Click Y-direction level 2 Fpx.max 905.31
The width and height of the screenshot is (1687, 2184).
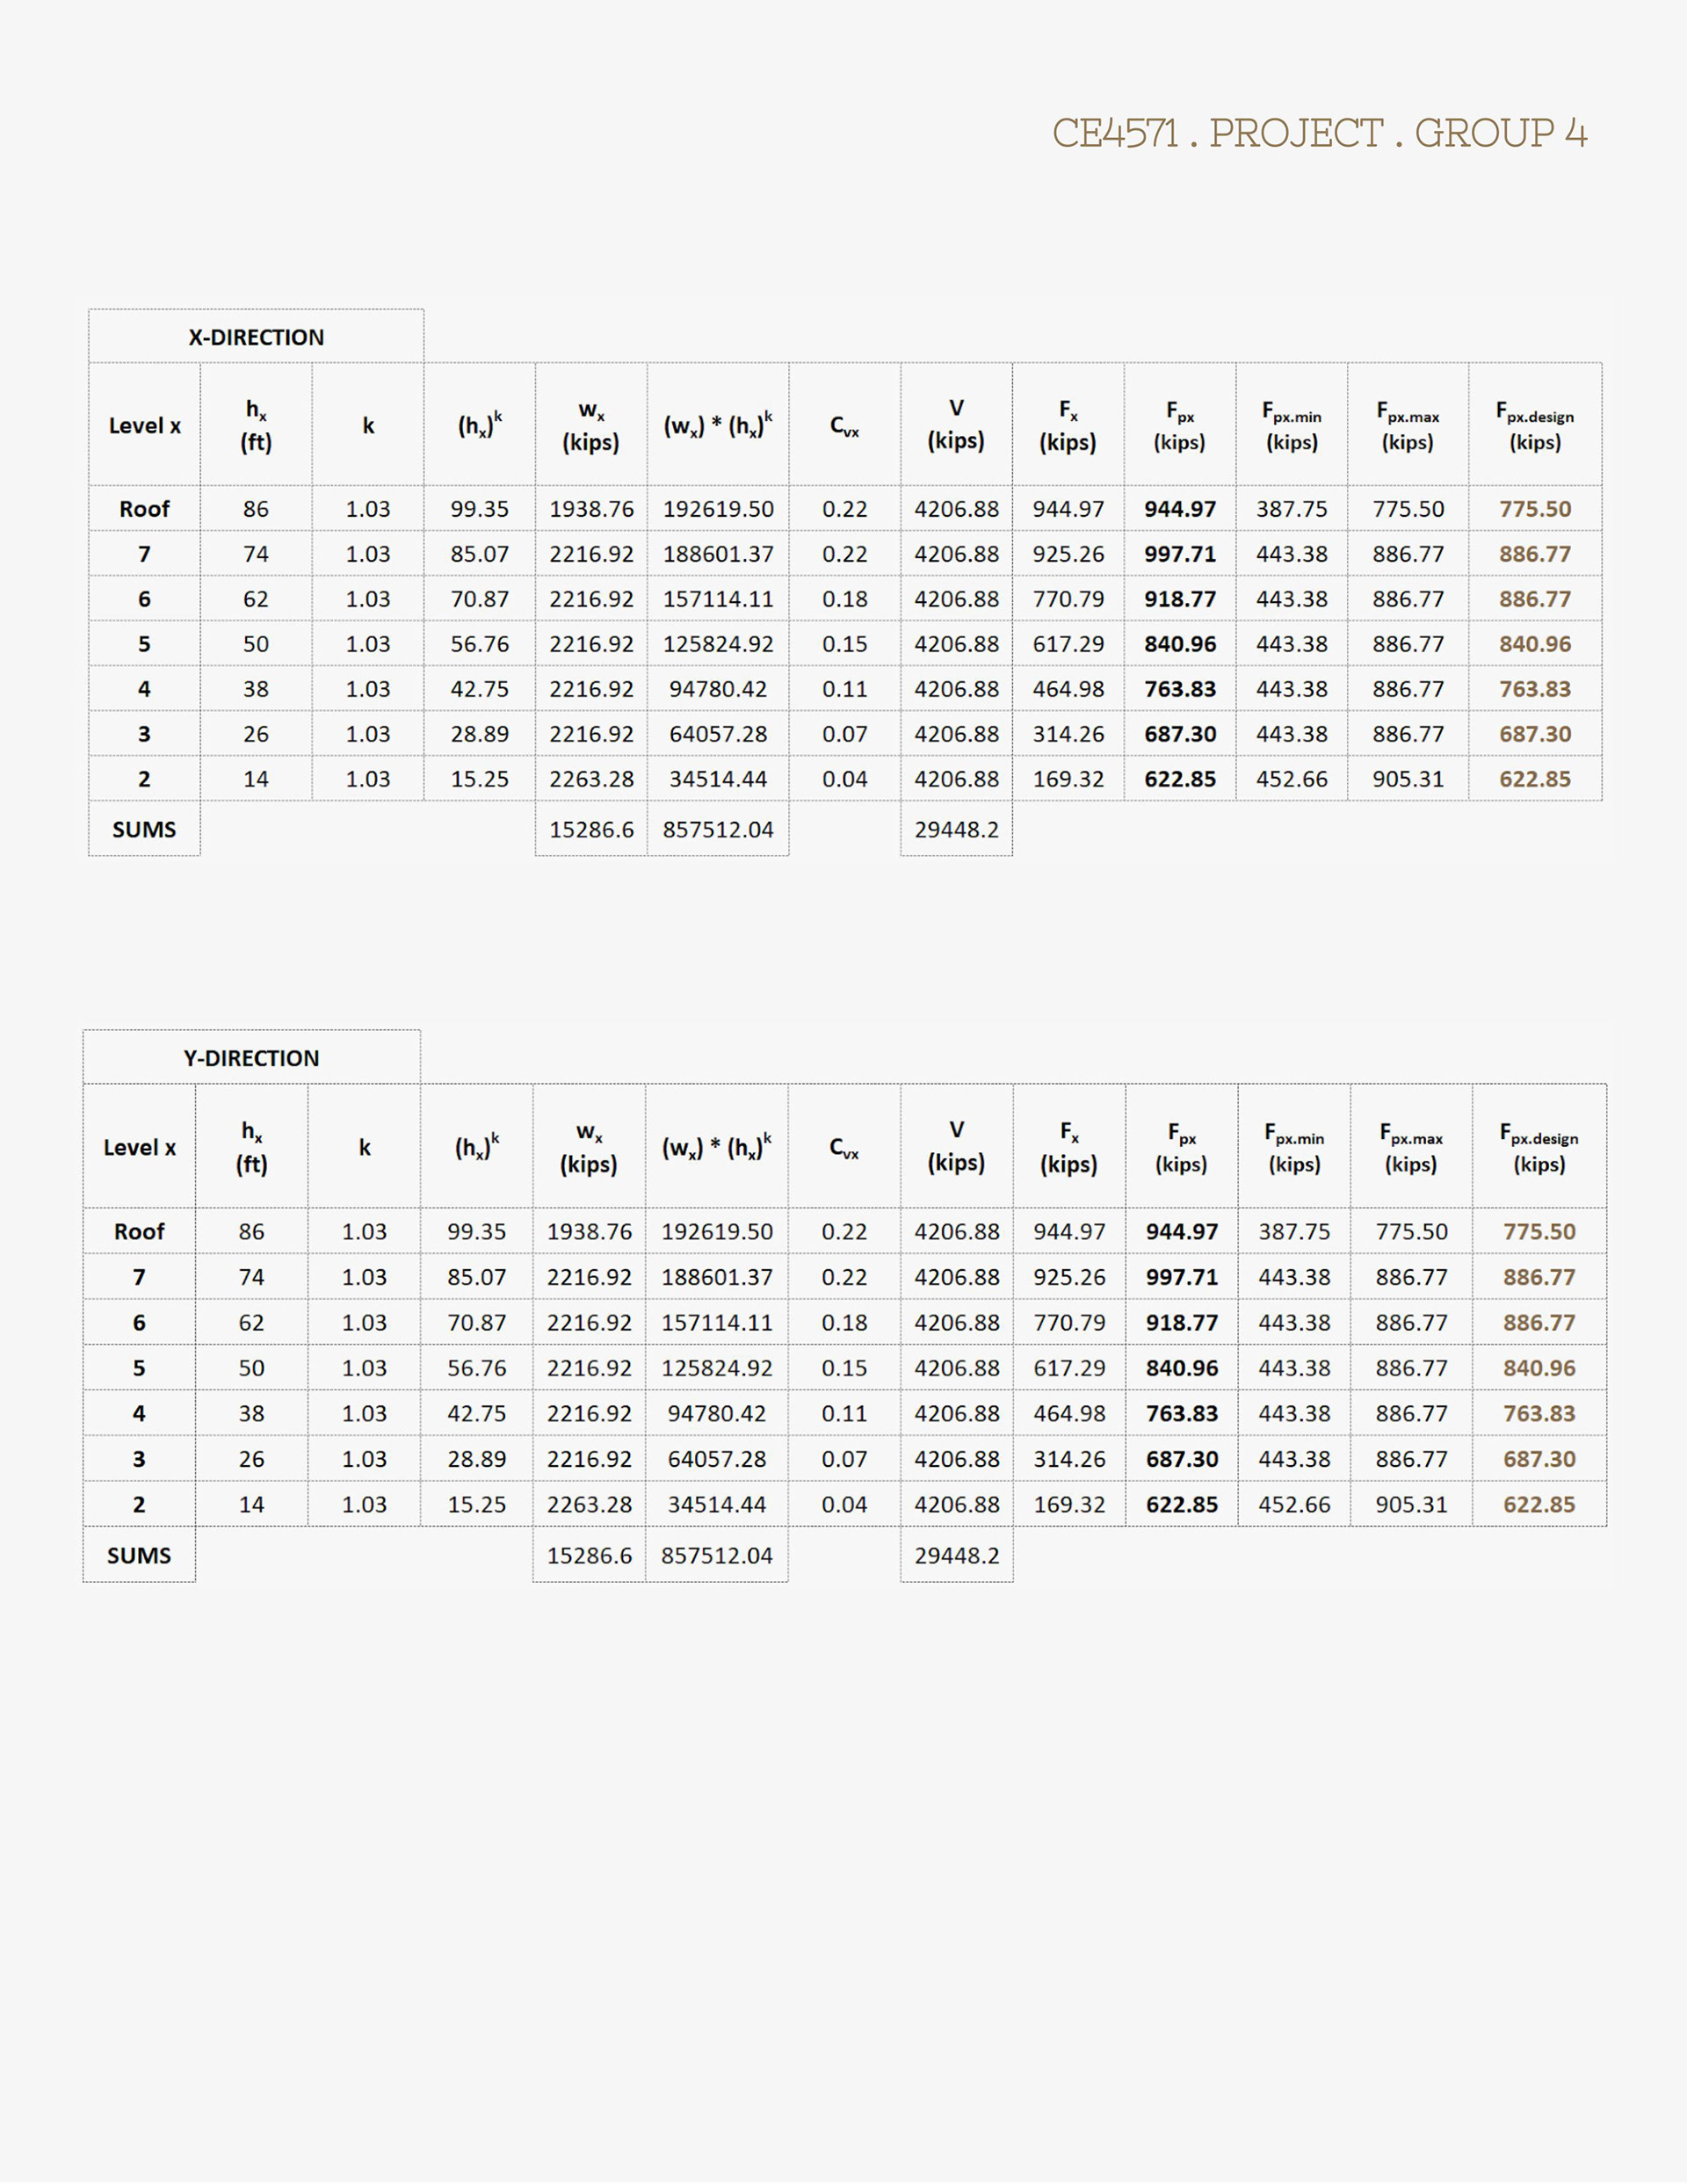[x=1411, y=1504]
